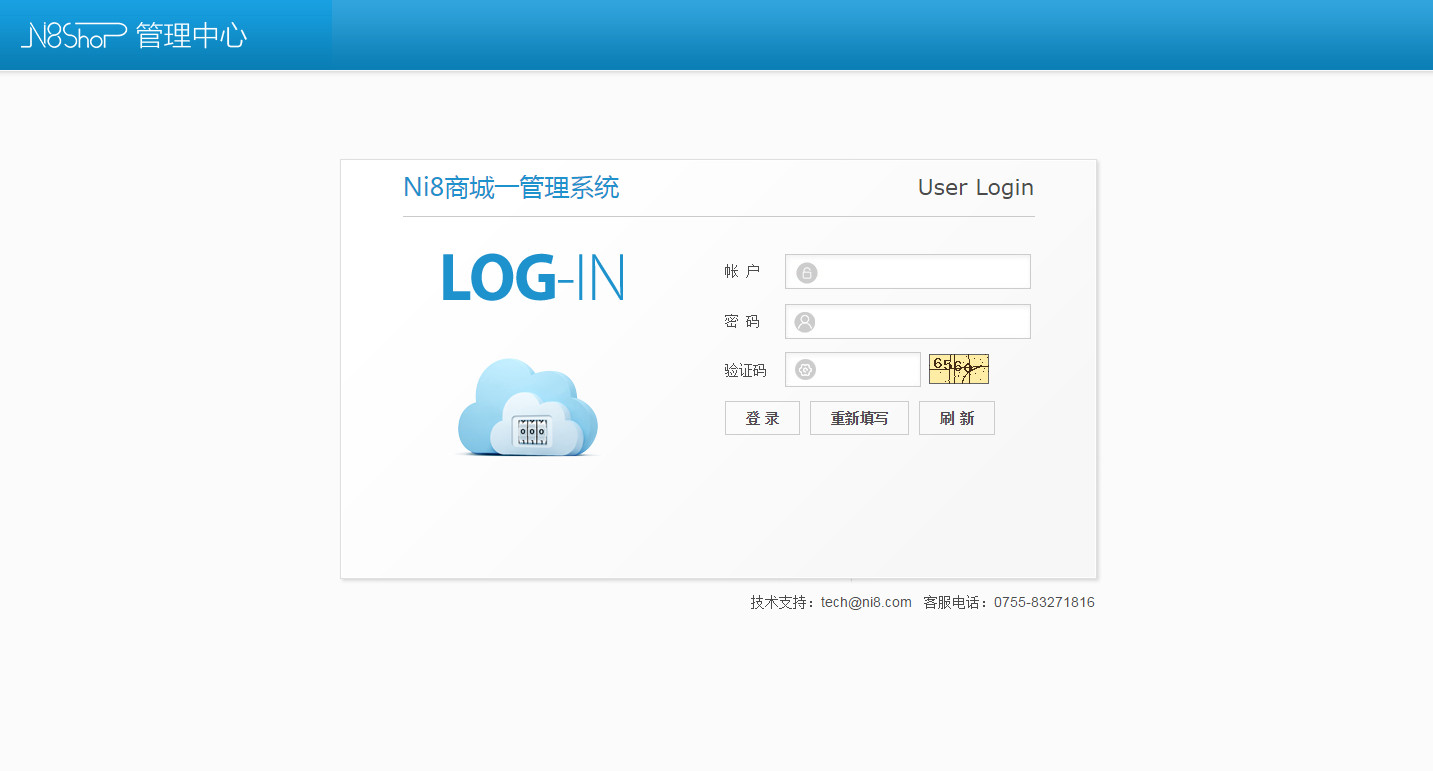Click the lock icon in account field
The width and height of the screenshot is (1433, 771).
click(806, 272)
